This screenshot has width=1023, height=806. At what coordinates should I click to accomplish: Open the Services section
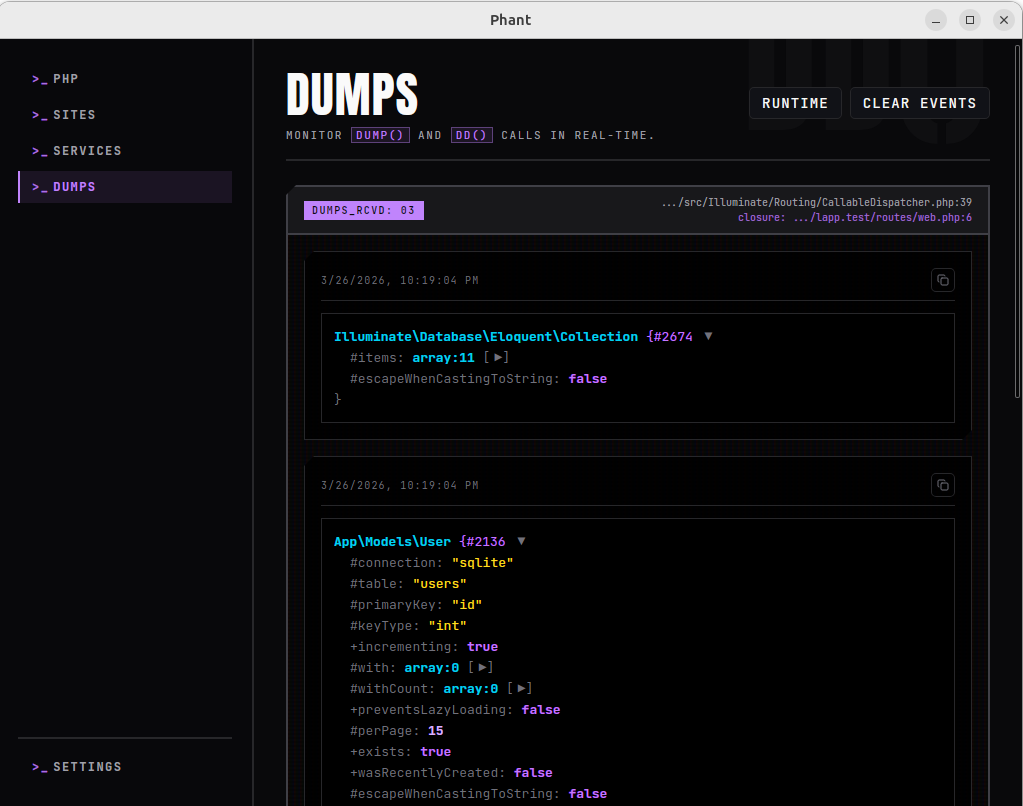(x=125, y=151)
